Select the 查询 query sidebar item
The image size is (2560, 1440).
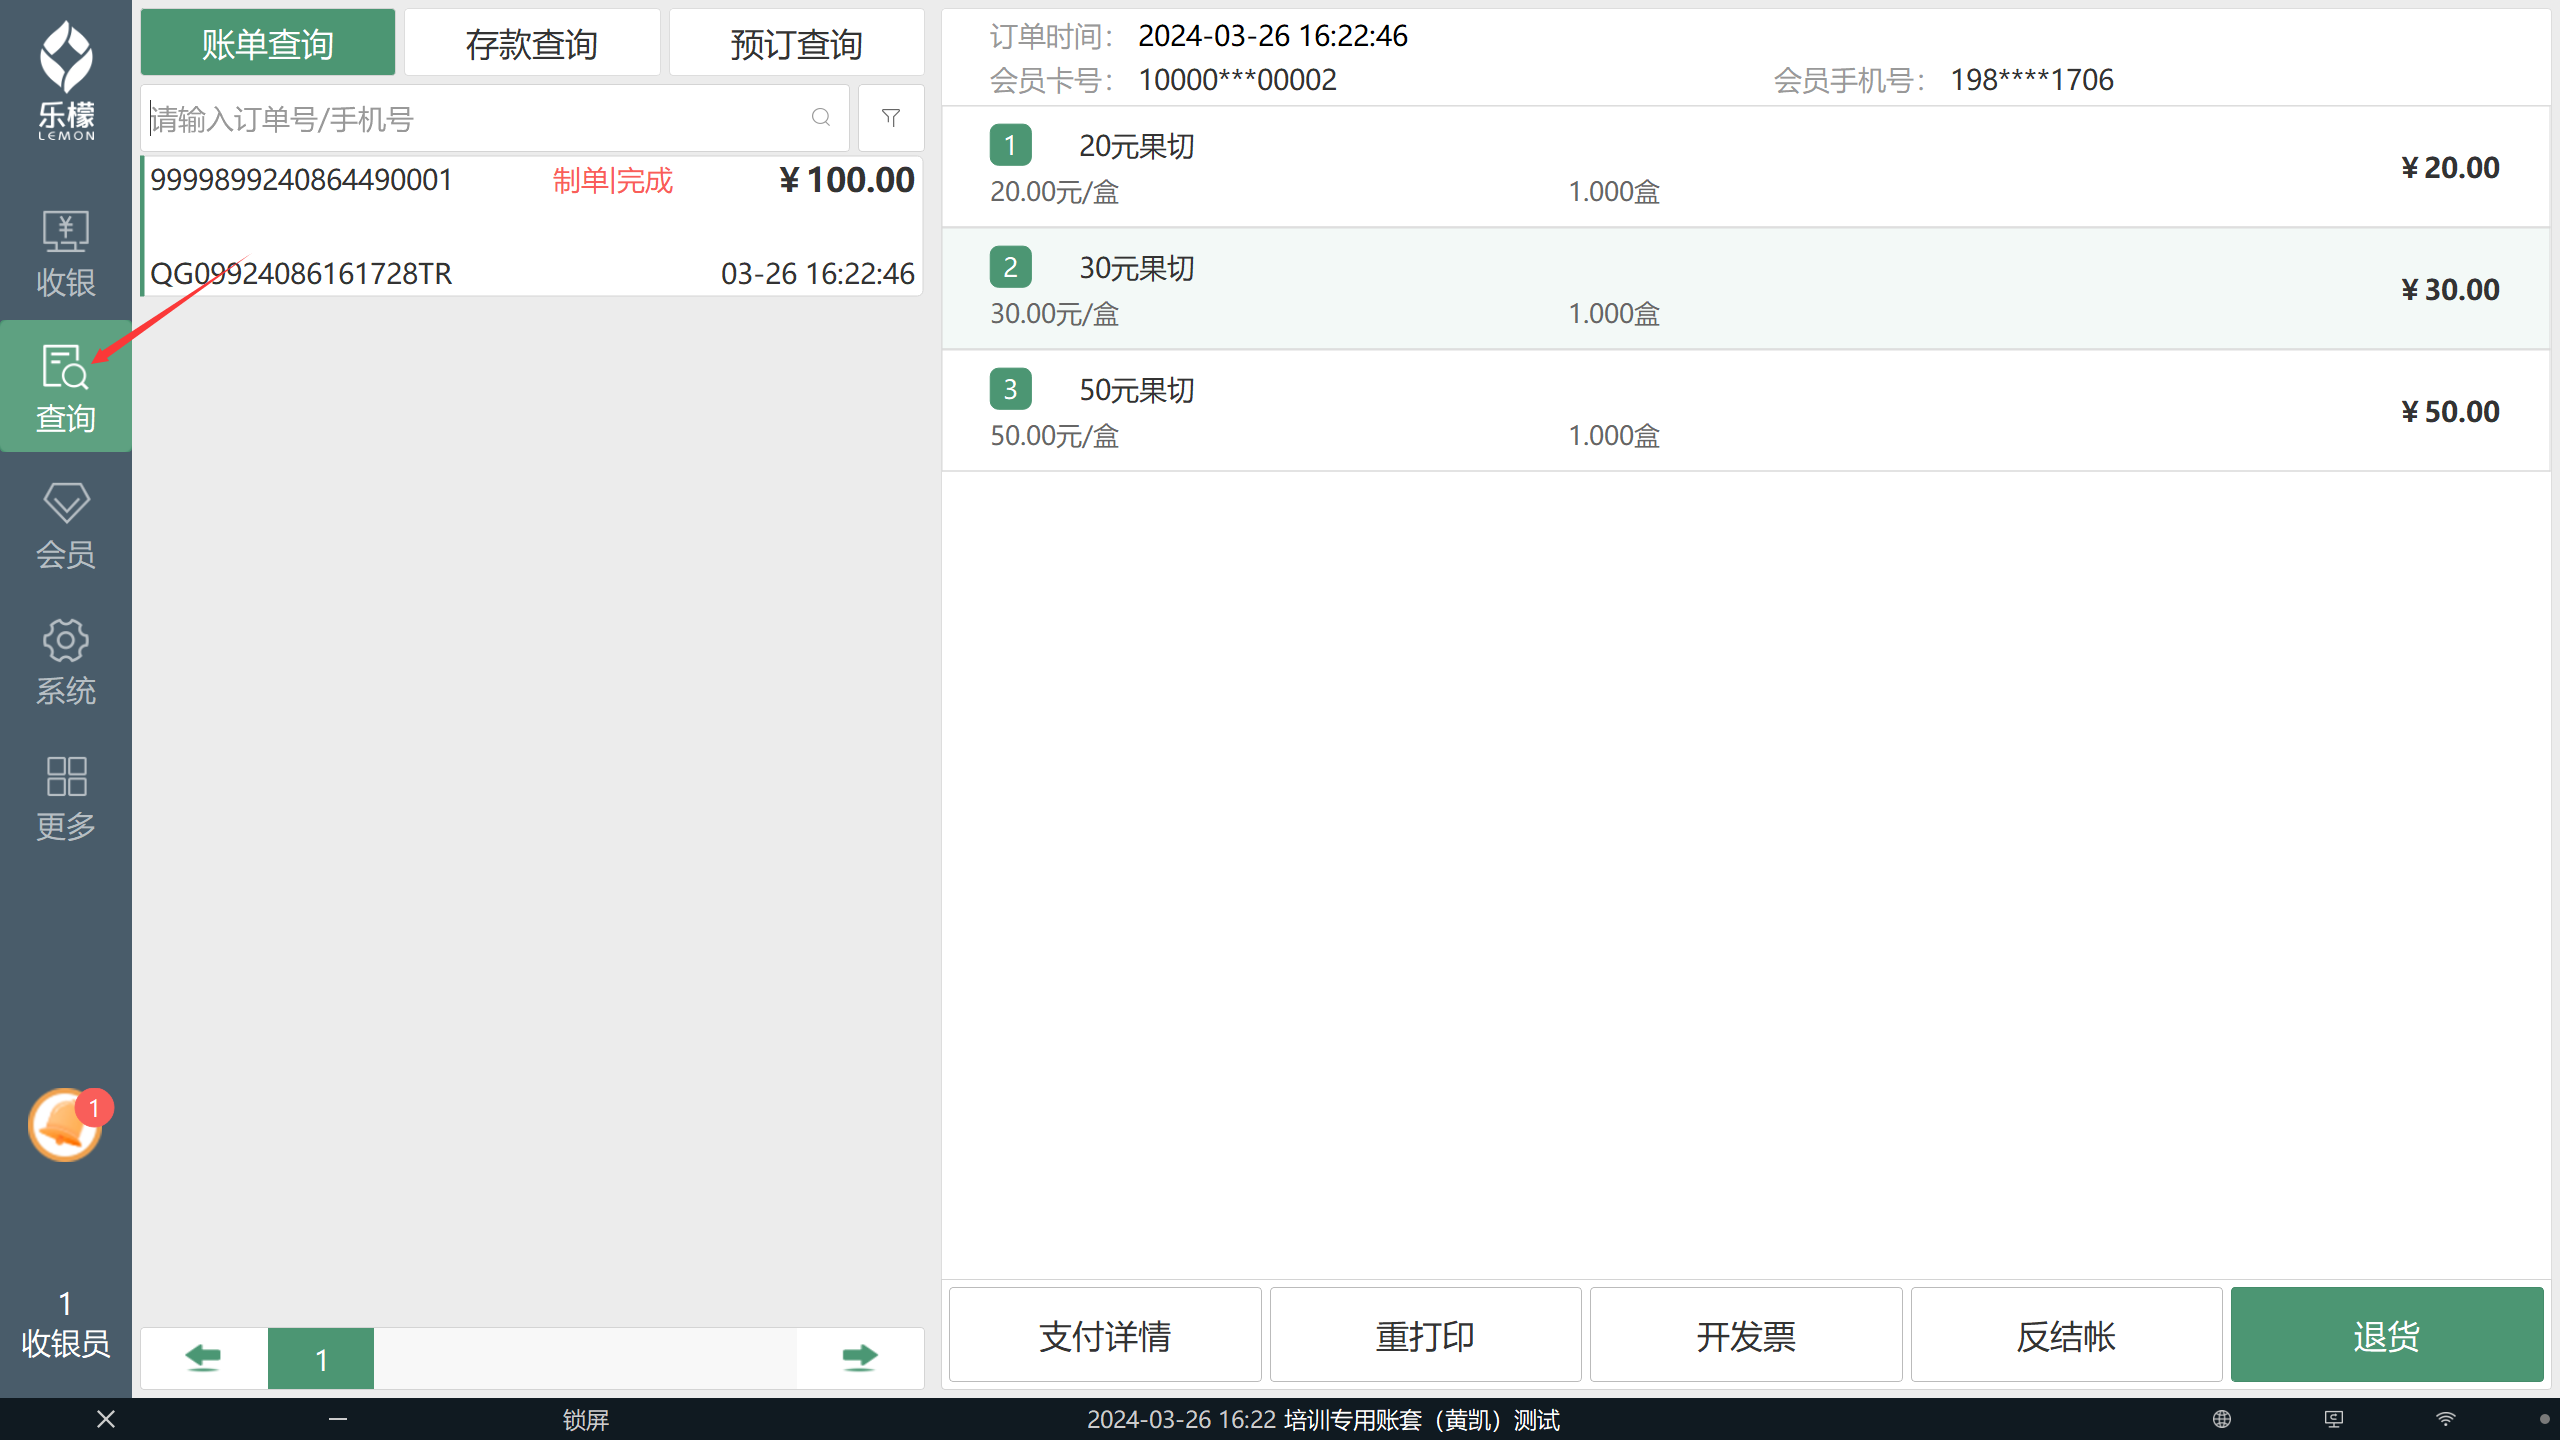click(x=66, y=387)
